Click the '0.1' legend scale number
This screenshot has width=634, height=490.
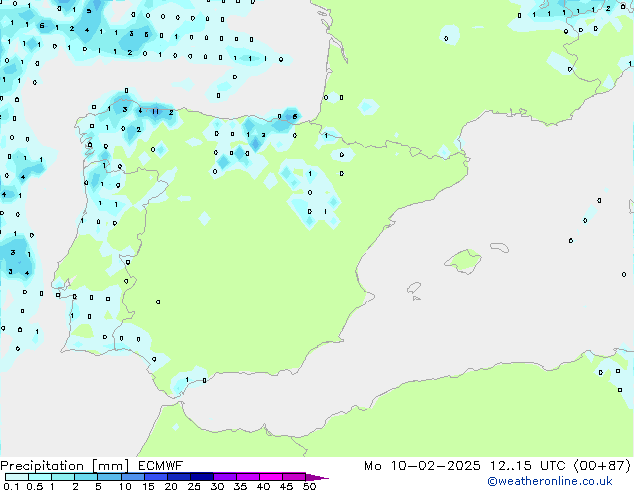[9, 486]
